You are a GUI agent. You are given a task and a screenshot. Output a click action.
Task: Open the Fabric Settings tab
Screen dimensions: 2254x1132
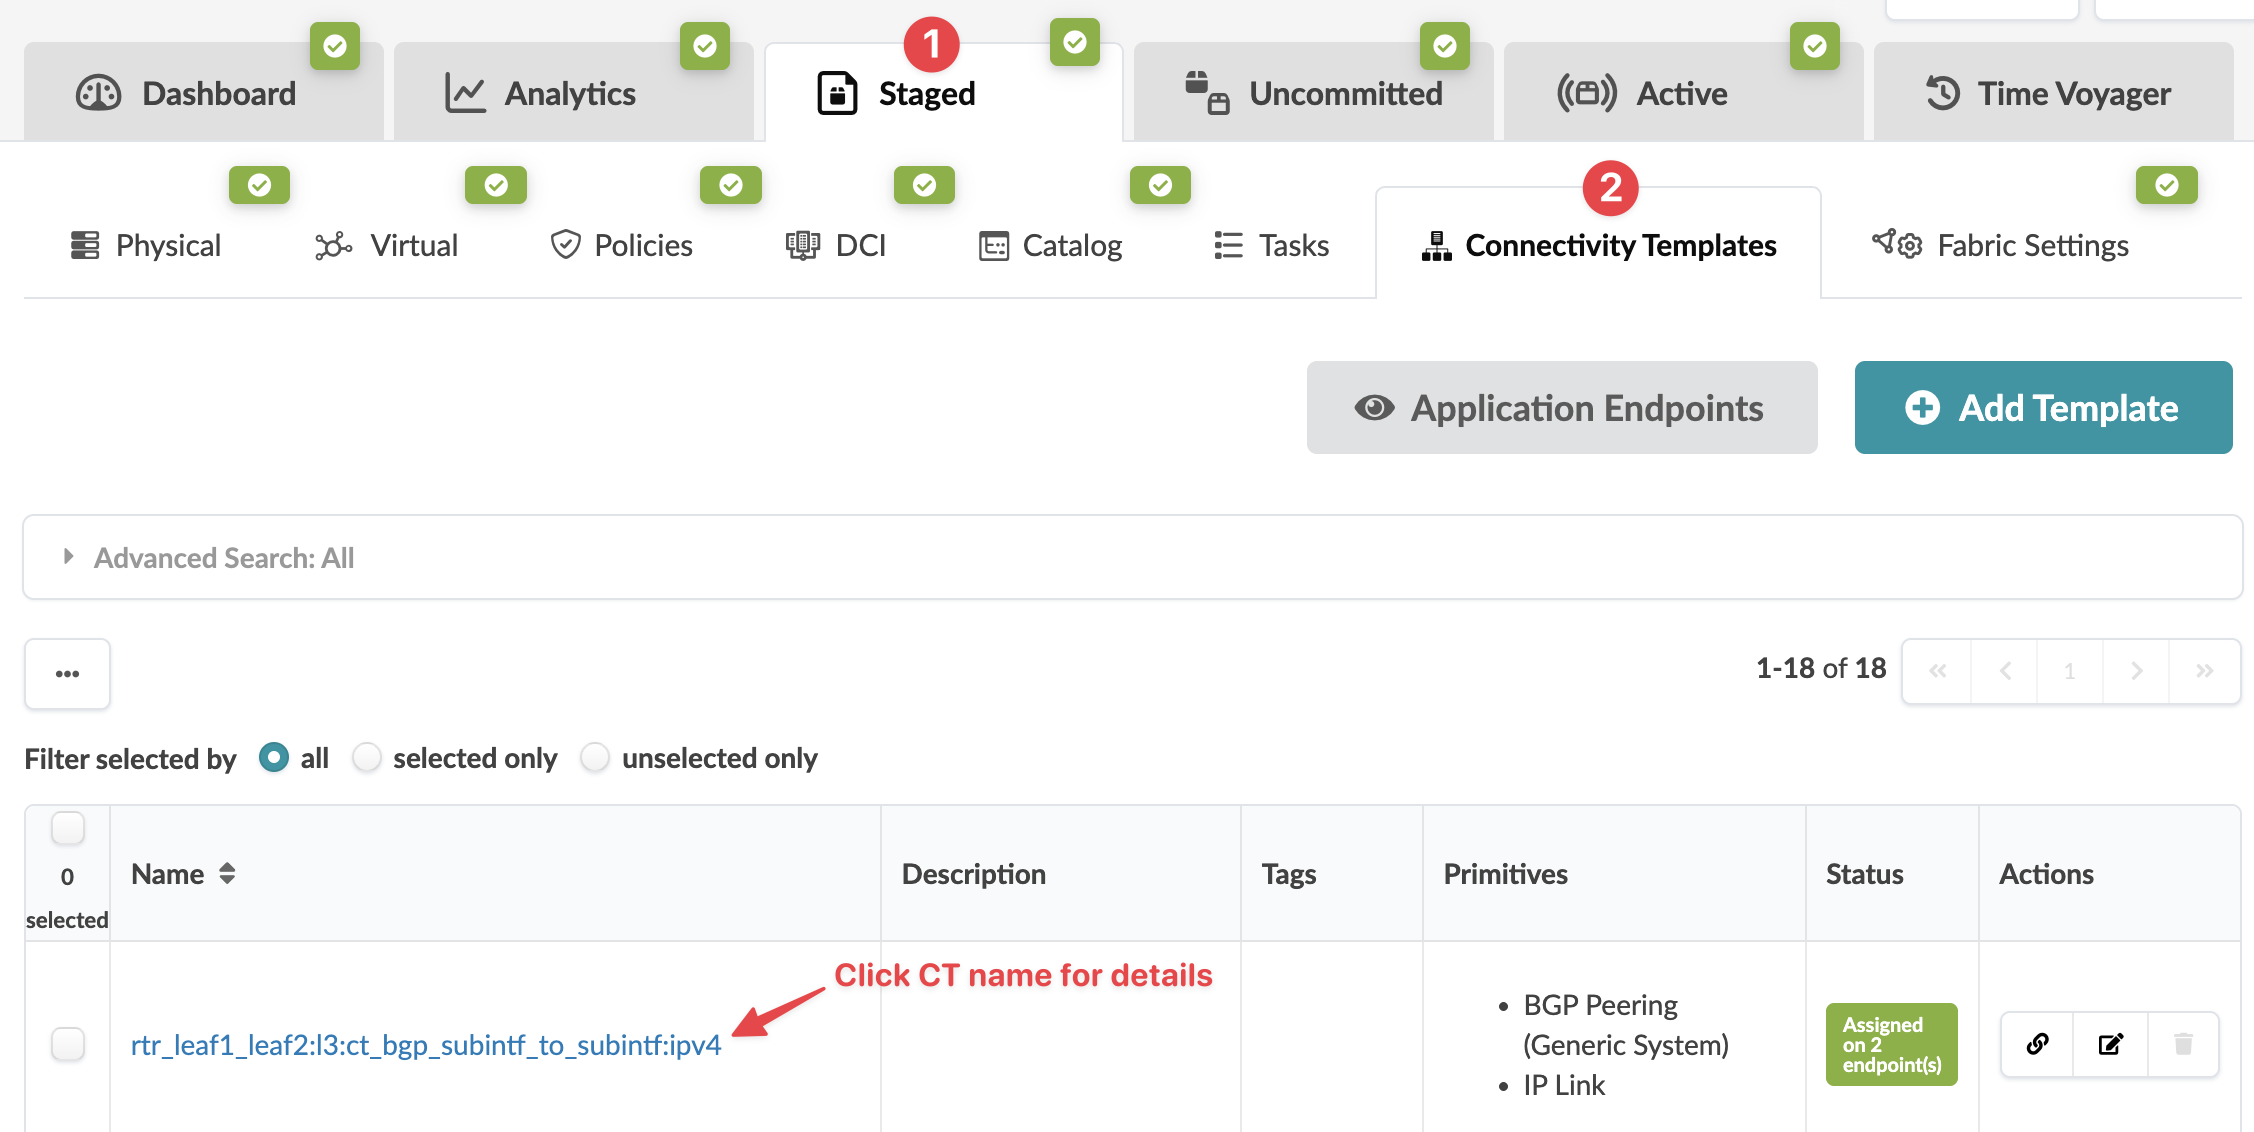pyautogui.click(x=2001, y=245)
